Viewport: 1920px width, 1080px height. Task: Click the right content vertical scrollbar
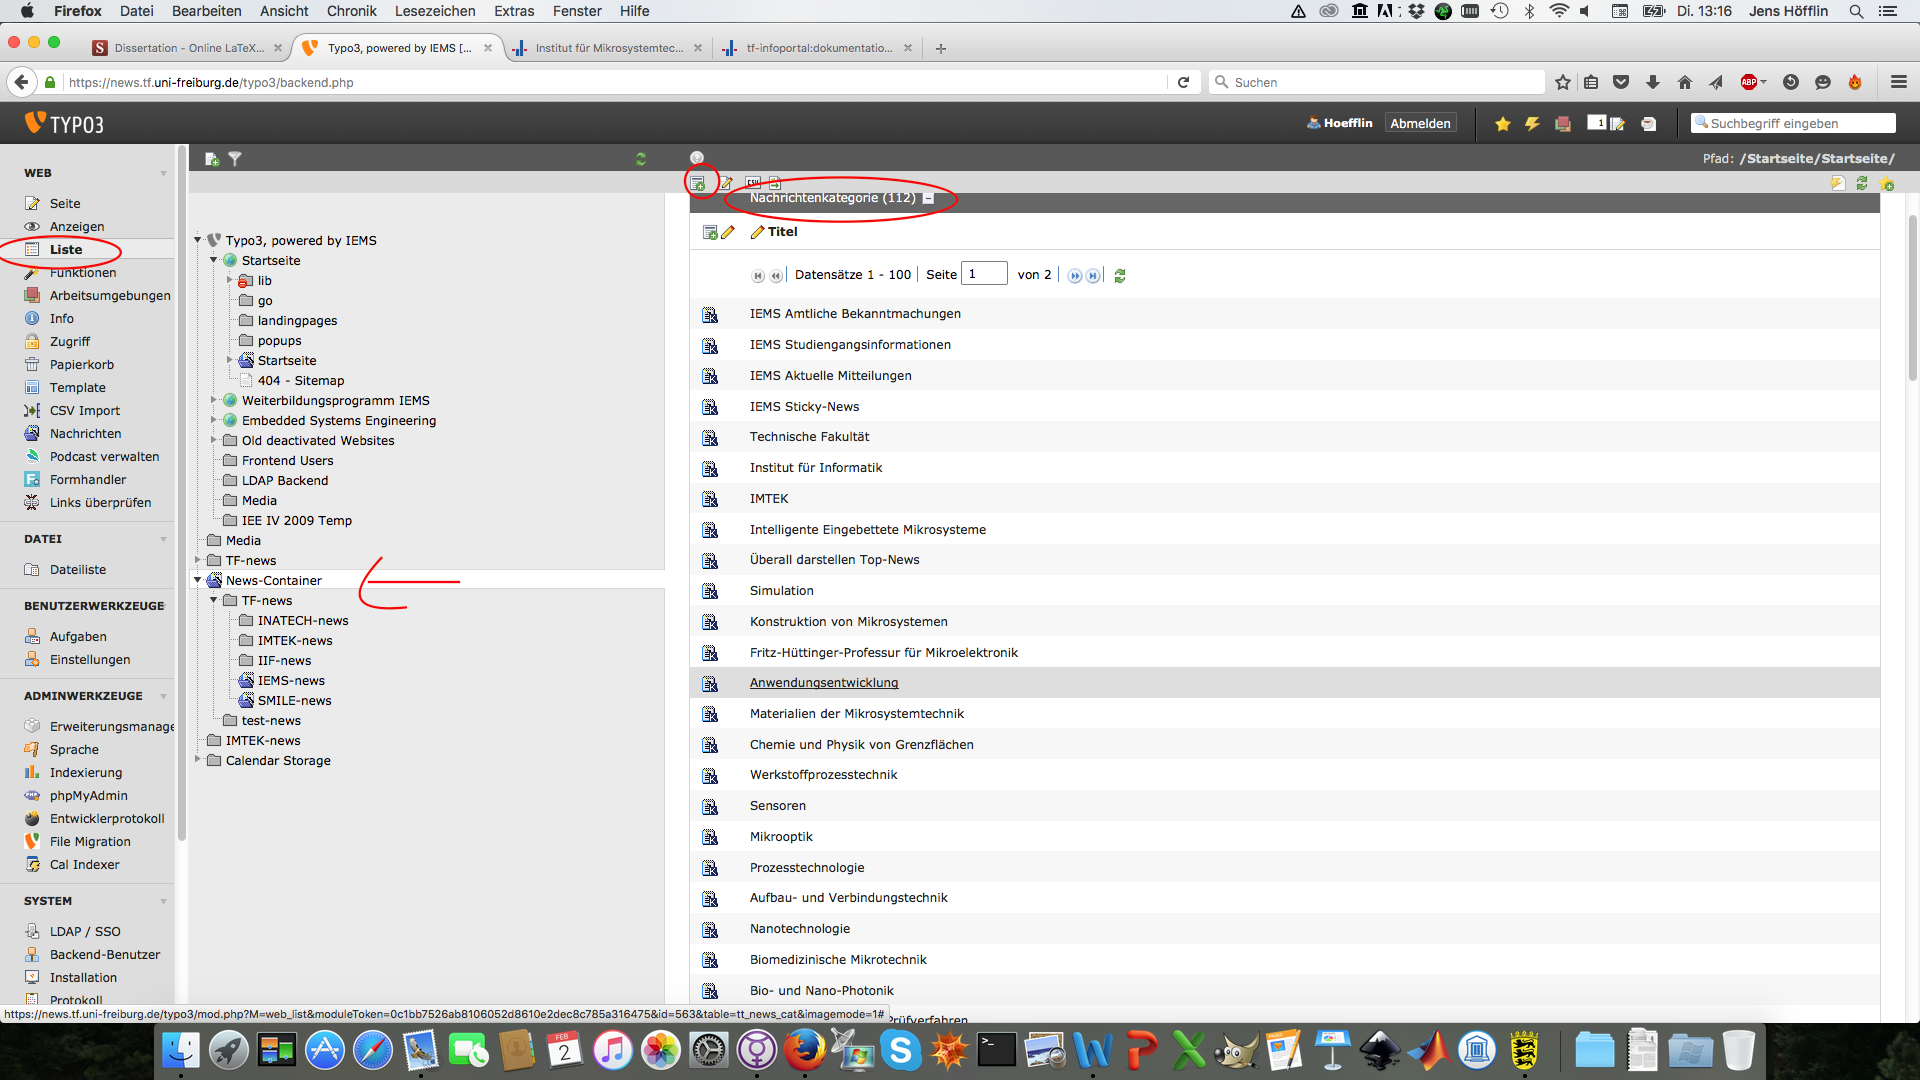coord(1912,300)
